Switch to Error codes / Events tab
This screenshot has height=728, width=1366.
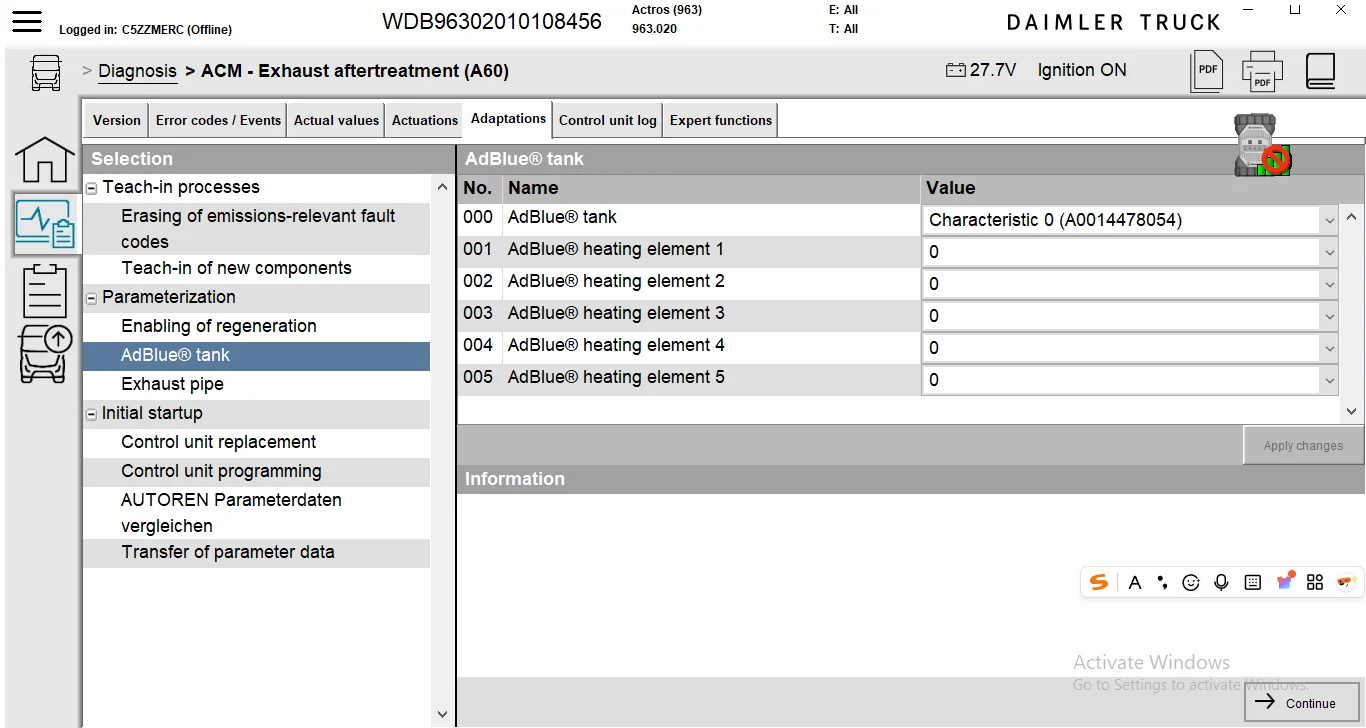click(x=218, y=120)
